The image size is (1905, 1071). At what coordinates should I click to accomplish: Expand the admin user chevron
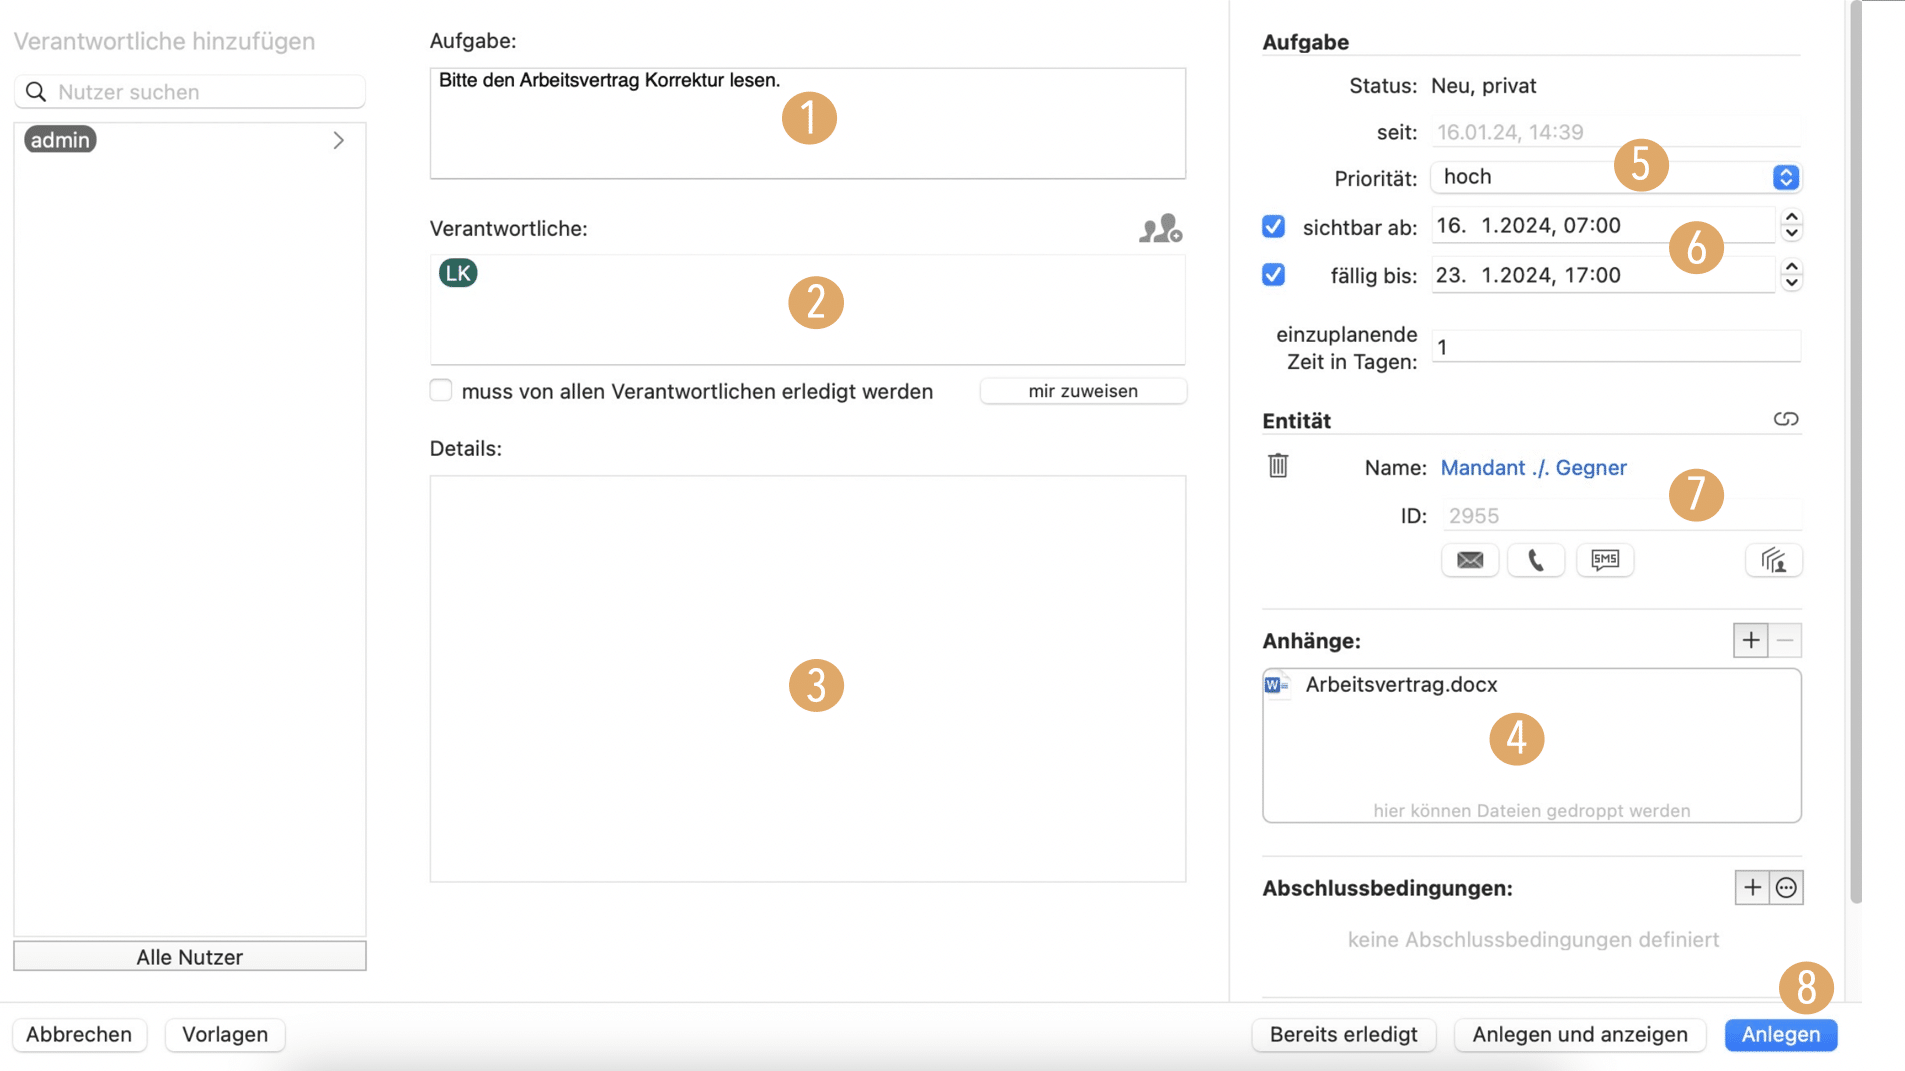tap(339, 140)
